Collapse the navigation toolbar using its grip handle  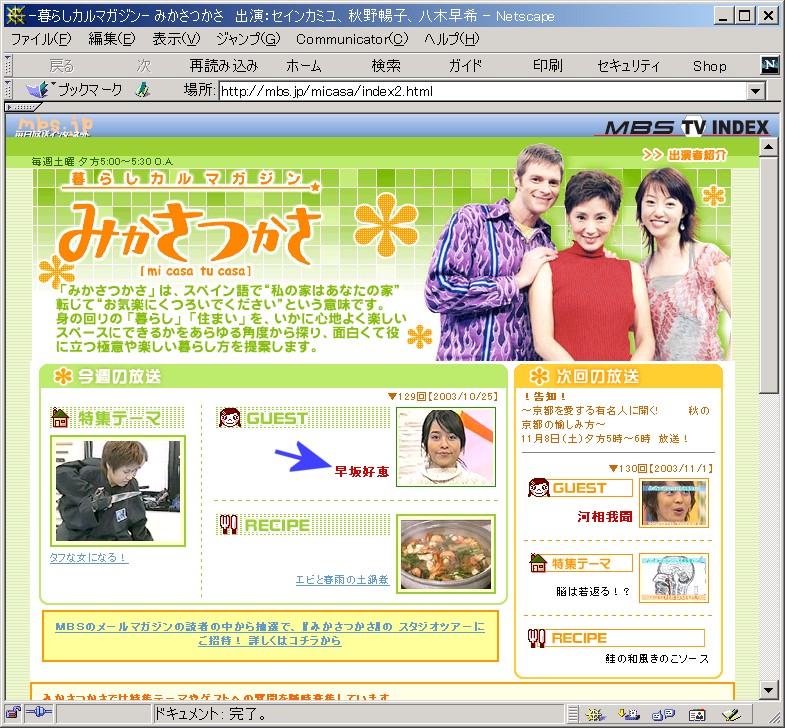point(8,65)
